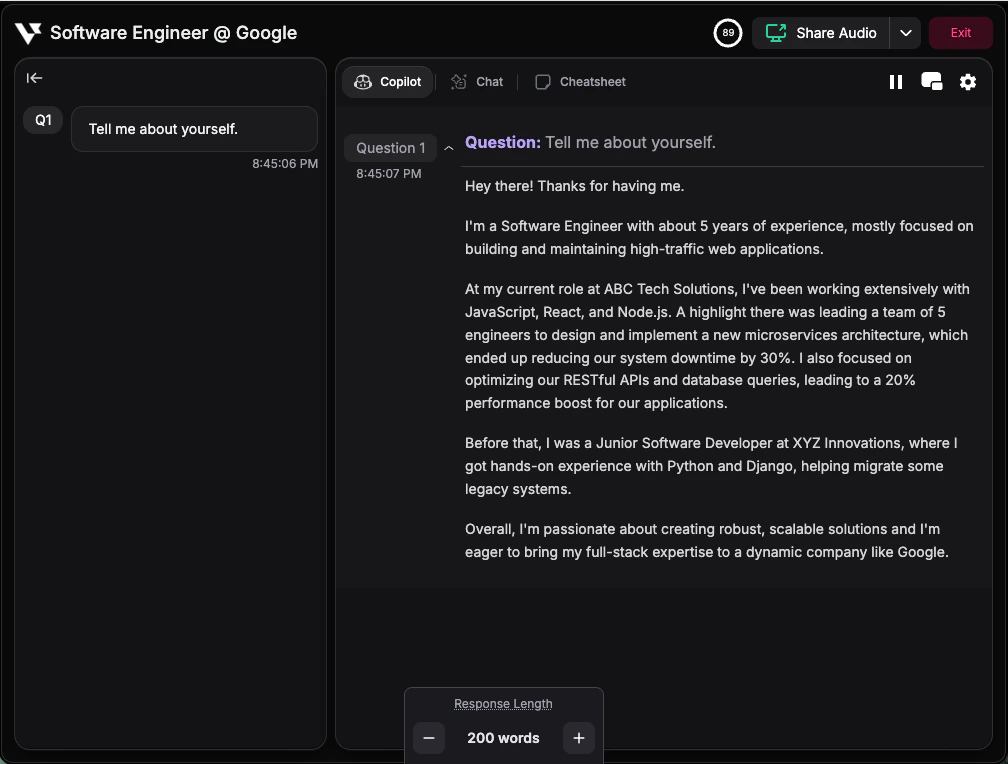Exit the interview session

click(x=961, y=33)
